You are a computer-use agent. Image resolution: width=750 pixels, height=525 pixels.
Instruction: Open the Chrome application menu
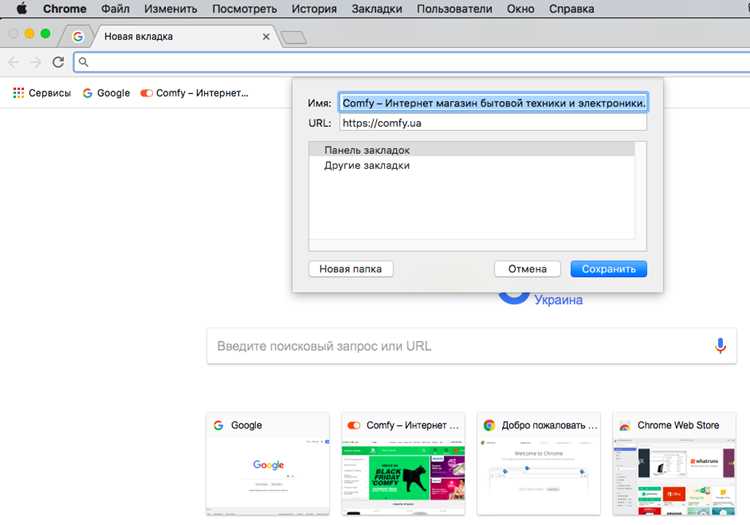(x=65, y=9)
